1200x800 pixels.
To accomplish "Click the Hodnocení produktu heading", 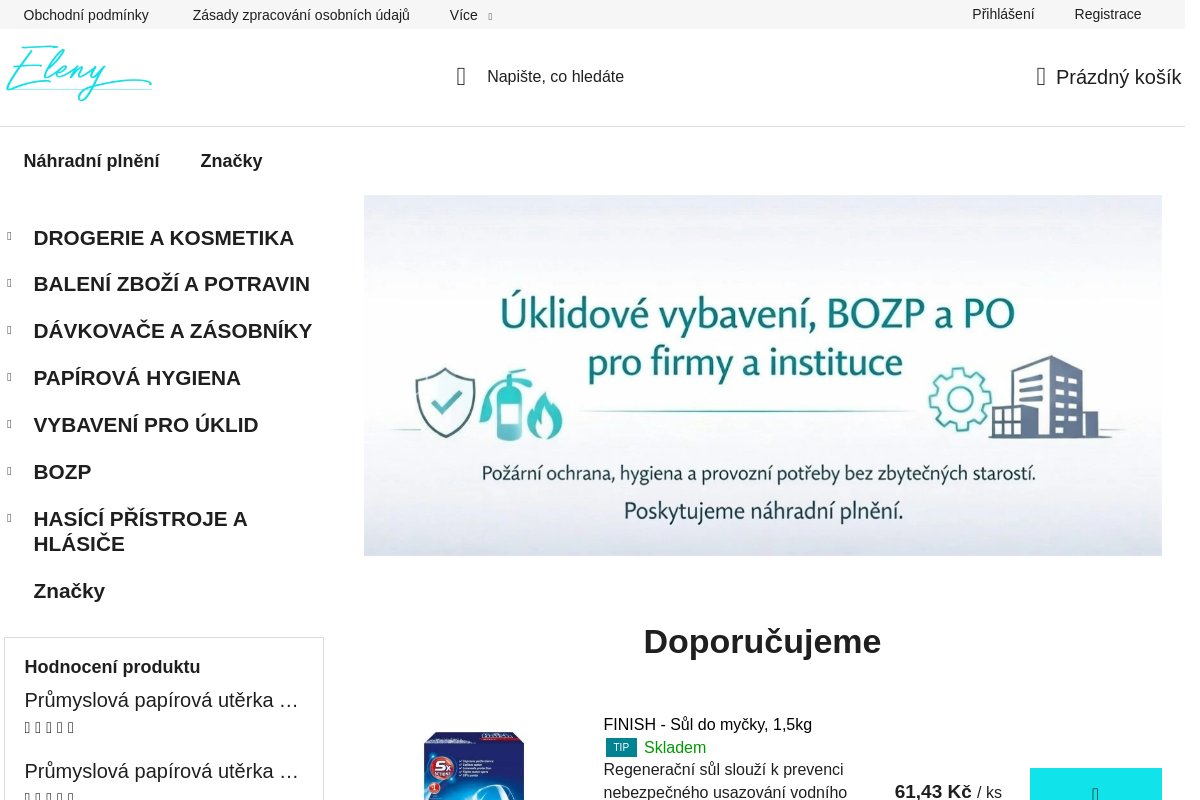I will tap(112, 667).
